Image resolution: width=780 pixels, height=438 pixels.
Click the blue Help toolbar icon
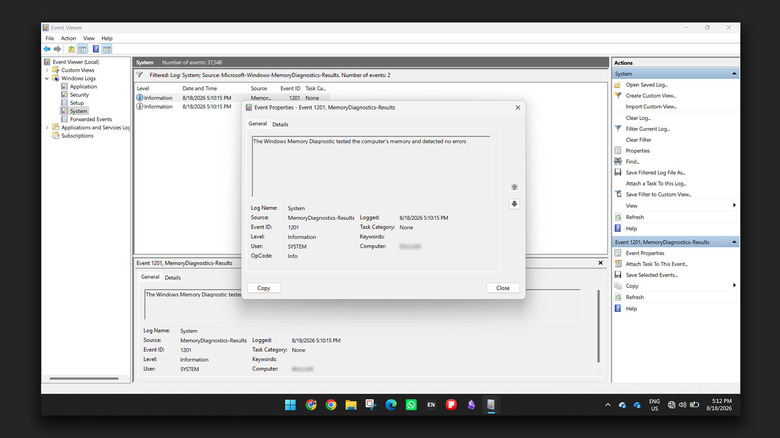pyautogui.click(x=96, y=49)
